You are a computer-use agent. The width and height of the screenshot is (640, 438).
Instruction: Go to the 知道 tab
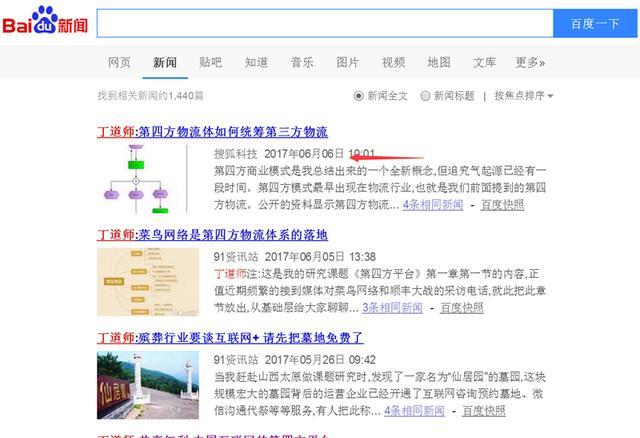(256, 62)
